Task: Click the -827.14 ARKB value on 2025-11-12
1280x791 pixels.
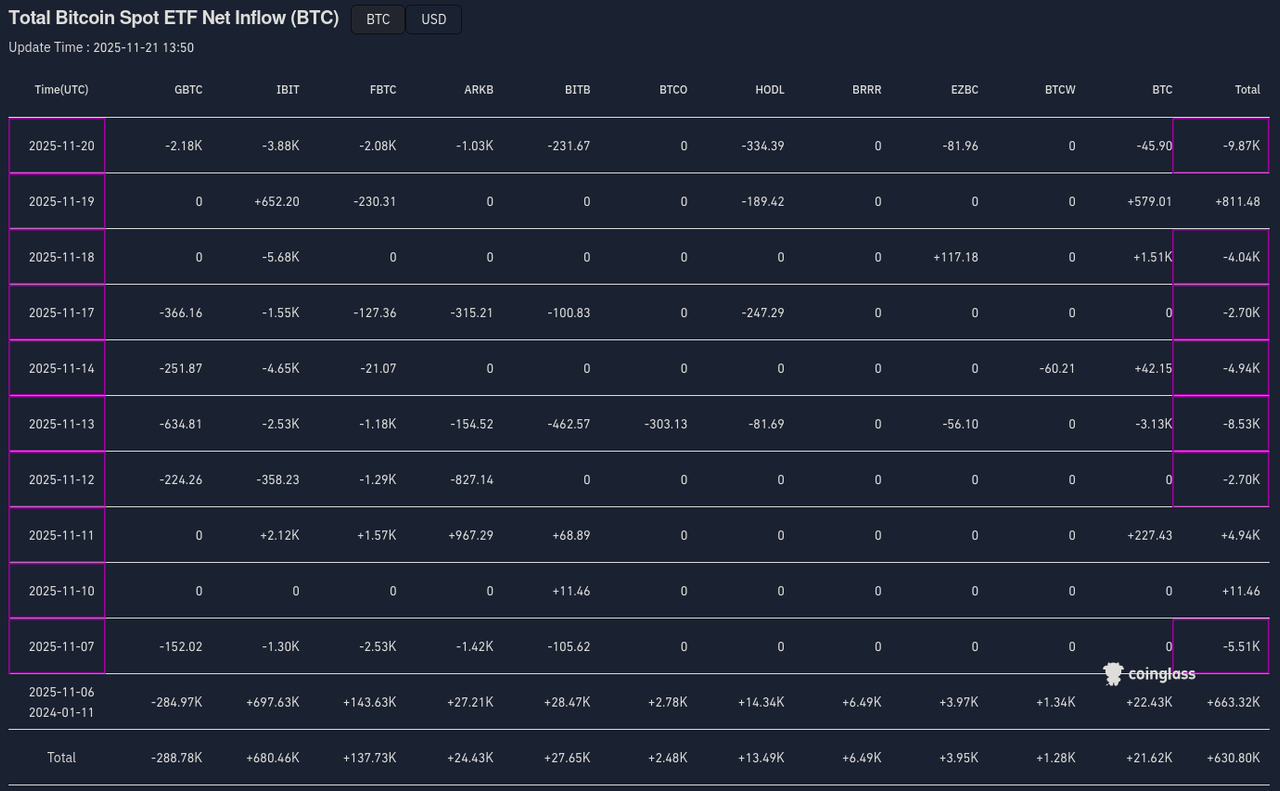Action: (472, 480)
